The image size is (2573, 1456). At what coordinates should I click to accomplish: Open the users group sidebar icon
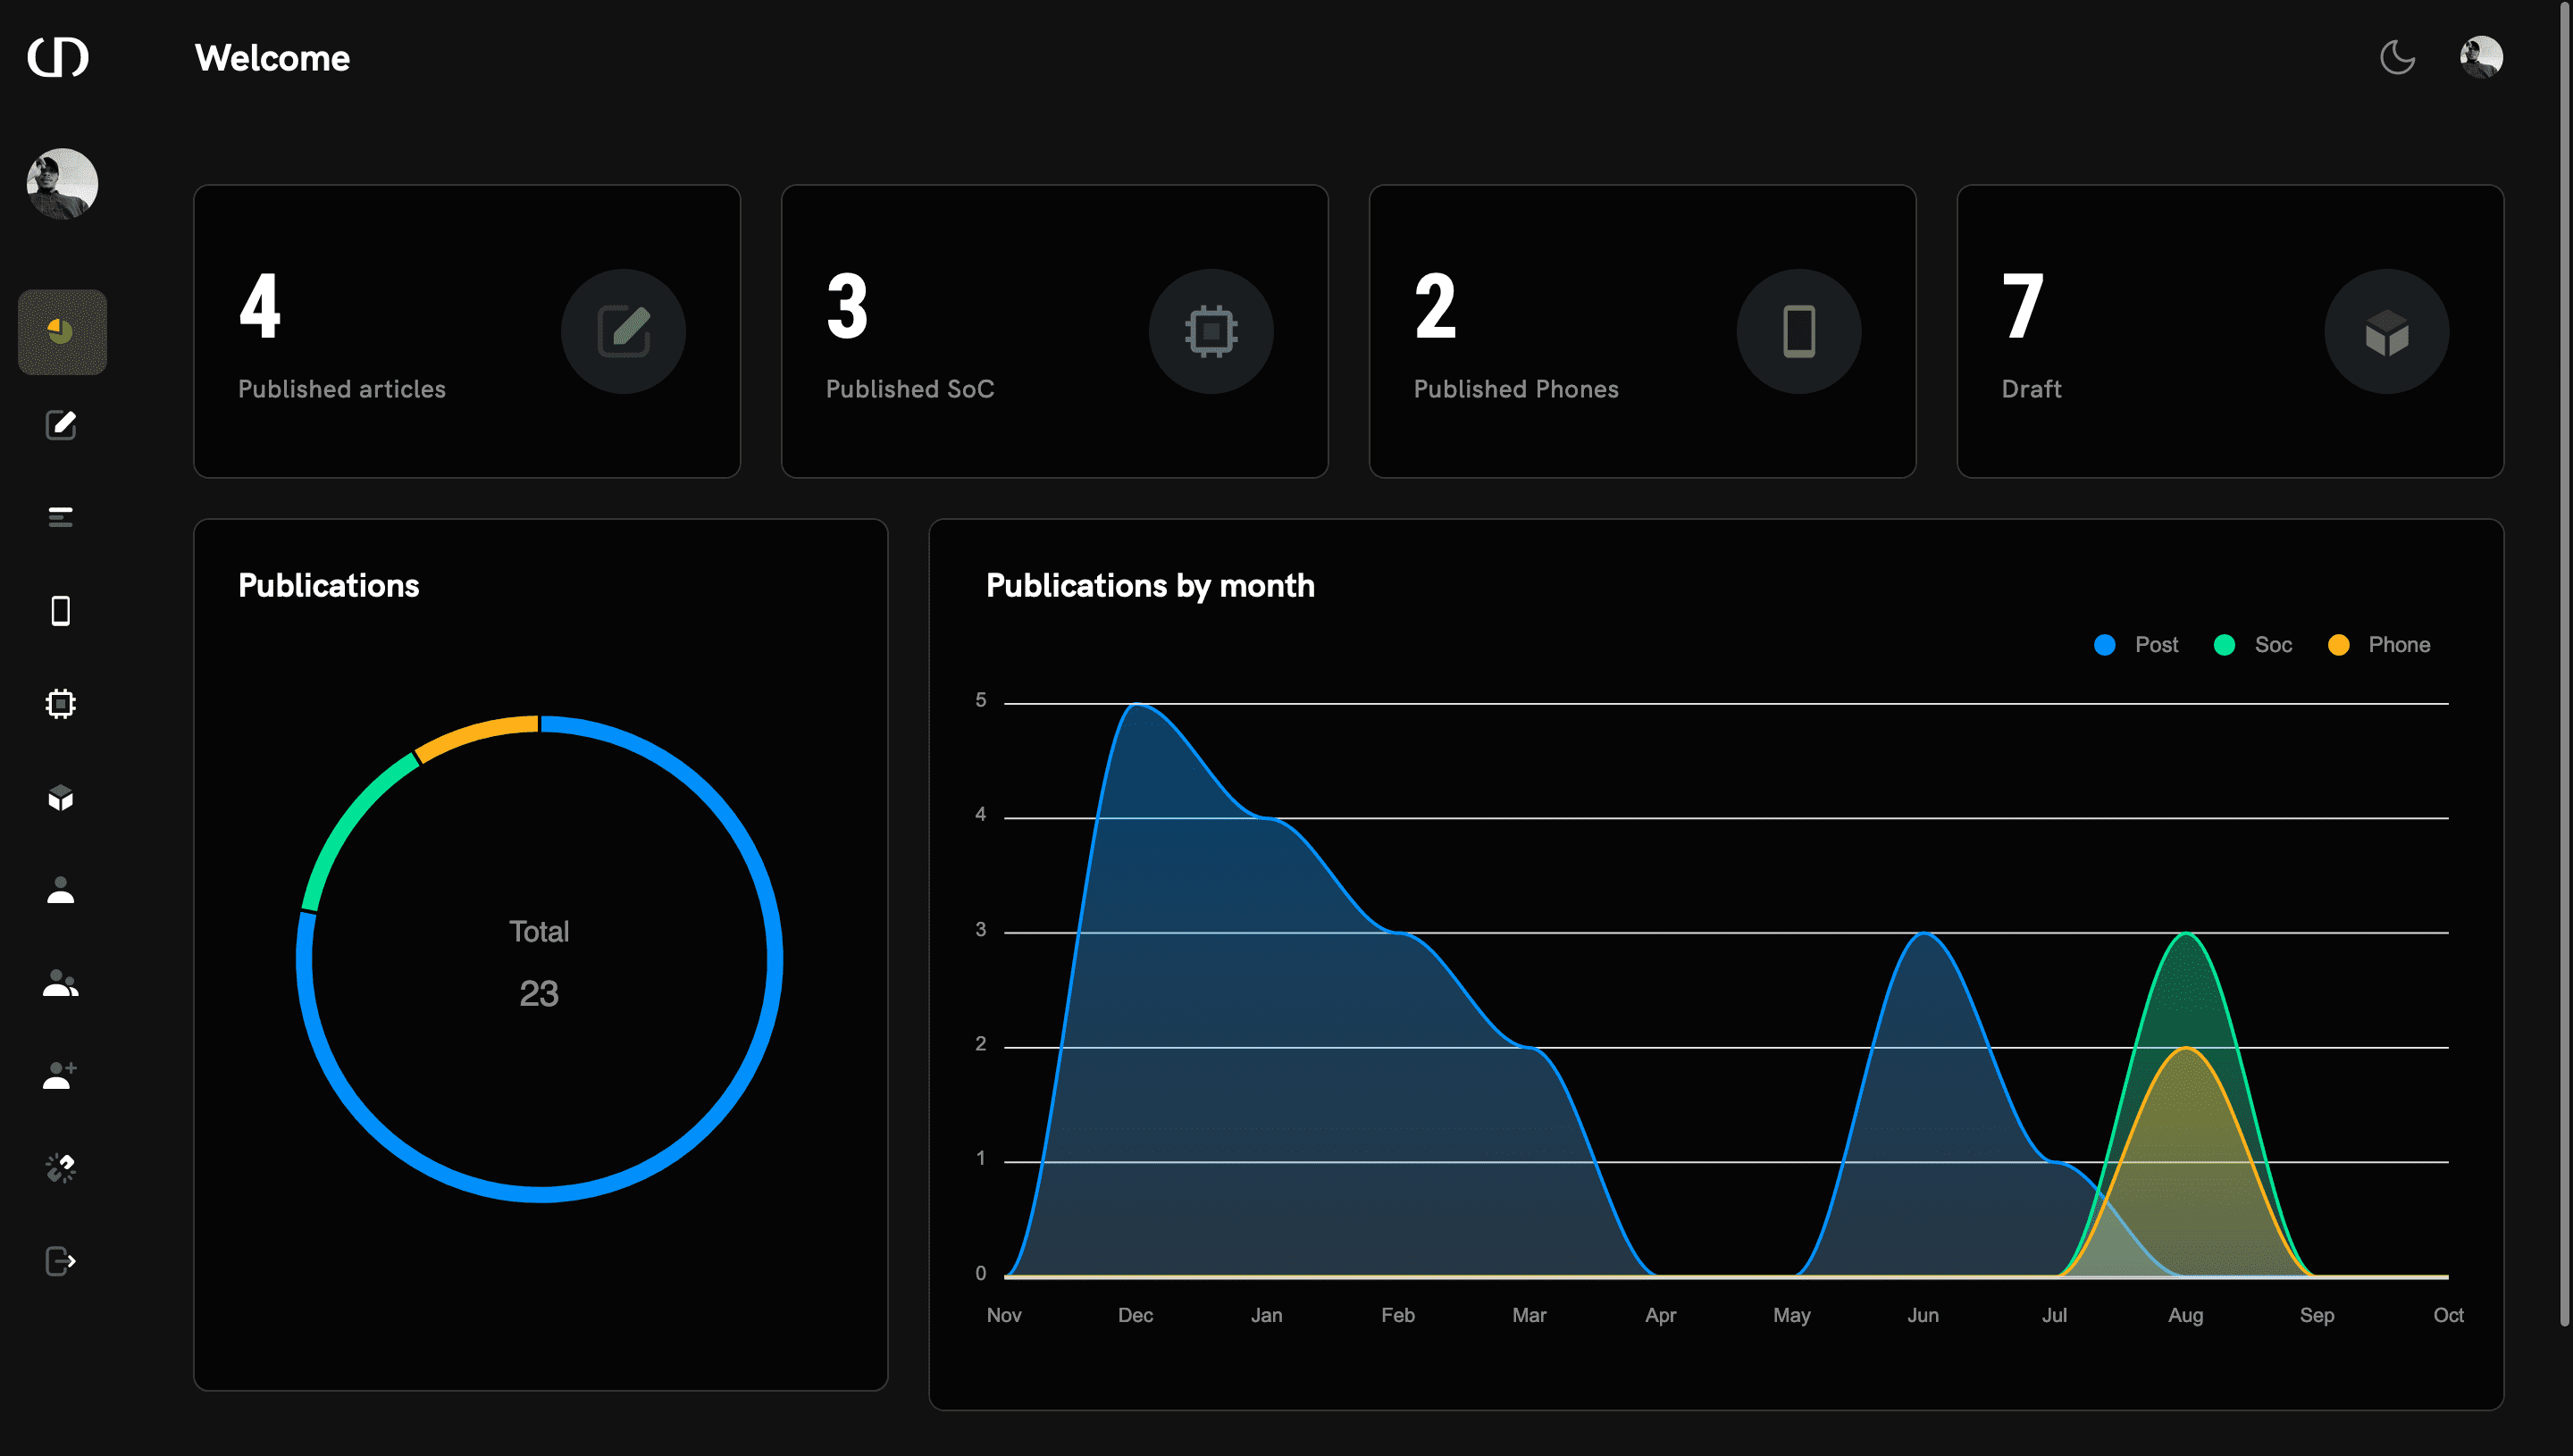tap(61, 984)
